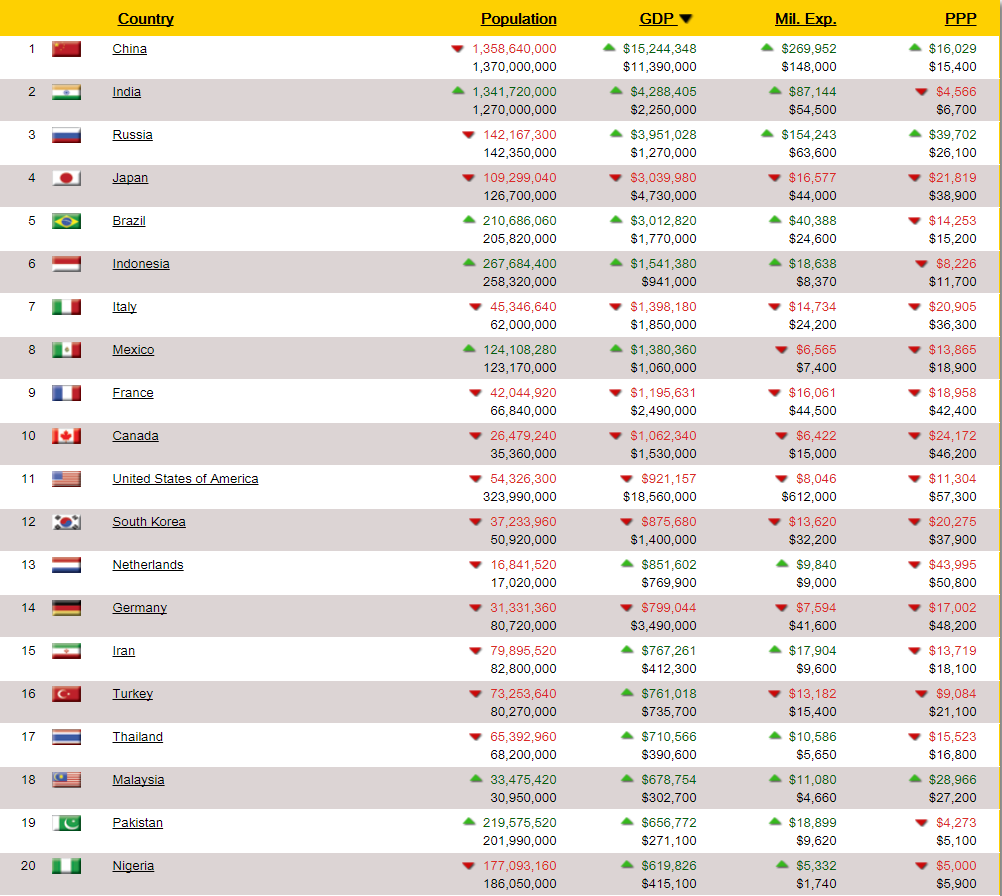Open the Italy country link
Viewport: 1002px width, 896px height.
pos(125,307)
